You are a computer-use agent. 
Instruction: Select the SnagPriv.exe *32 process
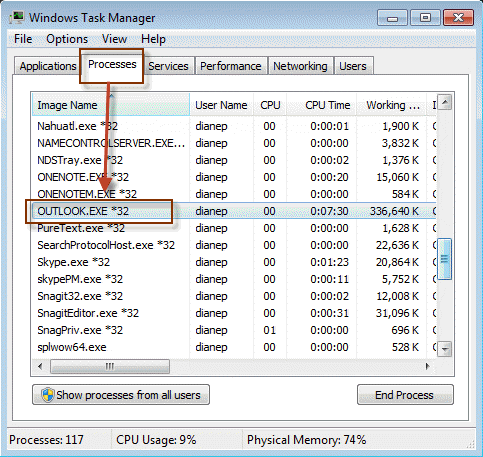(234, 330)
